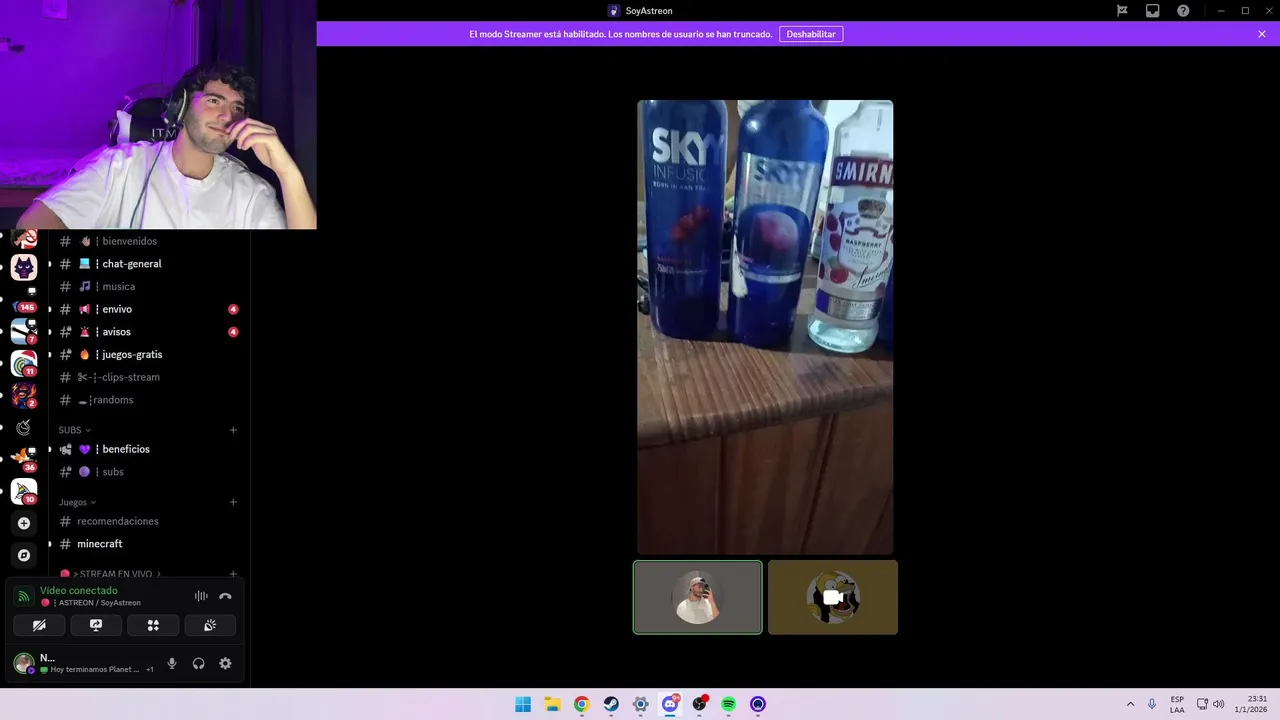The width and height of the screenshot is (1280, 720).
Task: Deafen audio with headphones icon
Action: [x=198, y=663]
